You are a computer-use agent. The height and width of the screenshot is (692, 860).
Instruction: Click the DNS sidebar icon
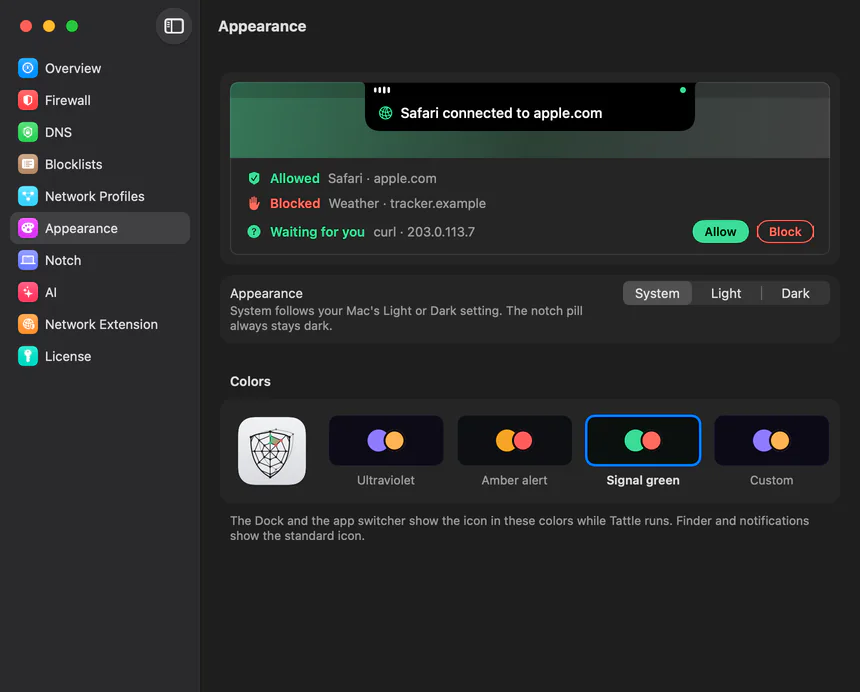[x=28, y=132]
